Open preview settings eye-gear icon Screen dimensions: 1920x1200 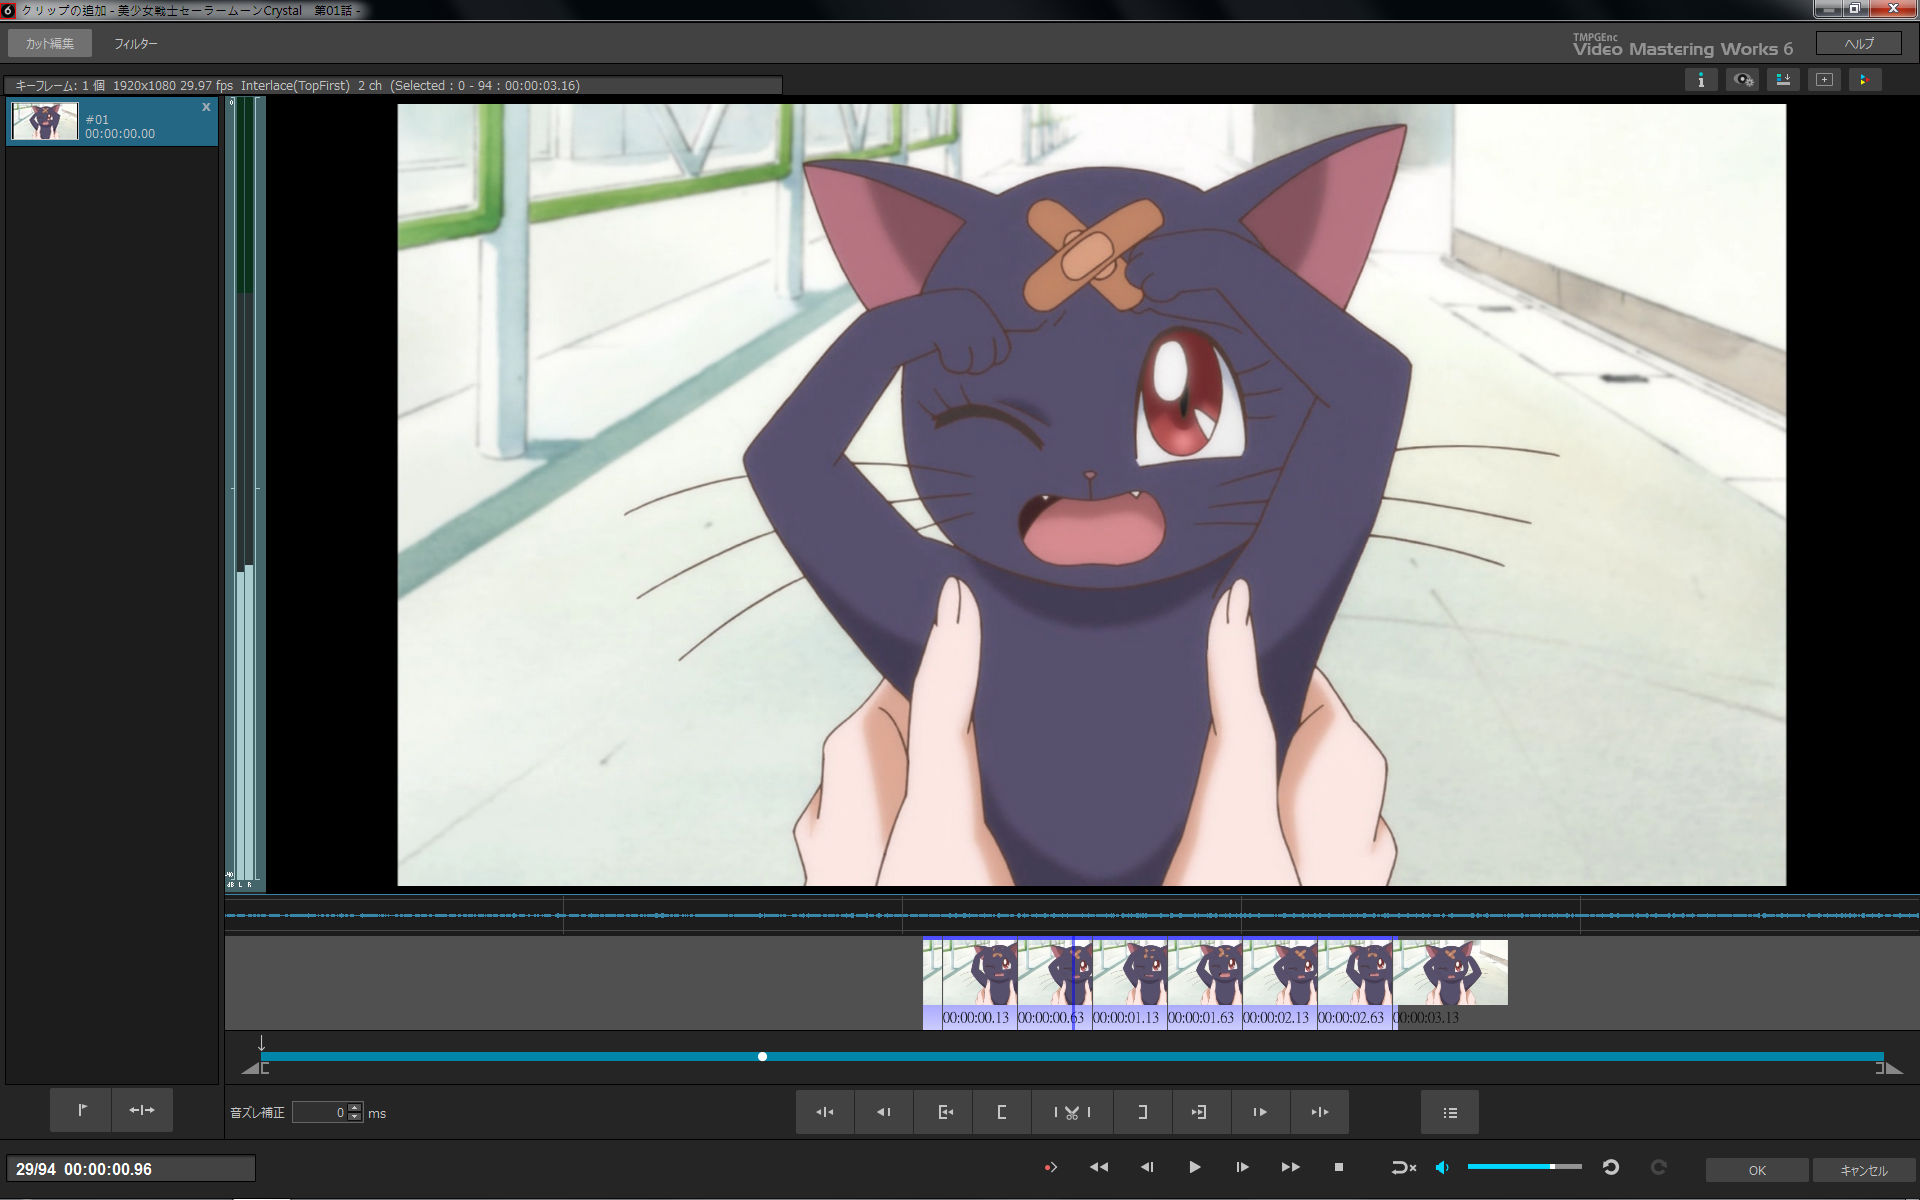(1743, 80)
